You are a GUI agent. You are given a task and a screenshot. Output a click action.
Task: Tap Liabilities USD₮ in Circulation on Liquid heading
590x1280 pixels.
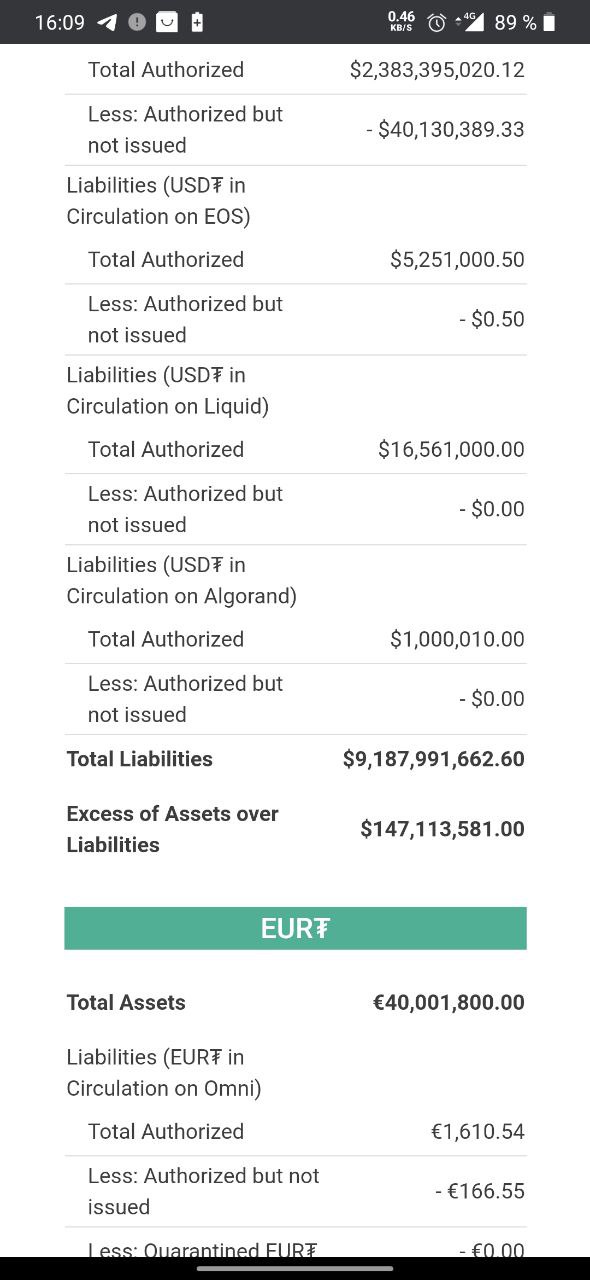(x=168, y=391)
